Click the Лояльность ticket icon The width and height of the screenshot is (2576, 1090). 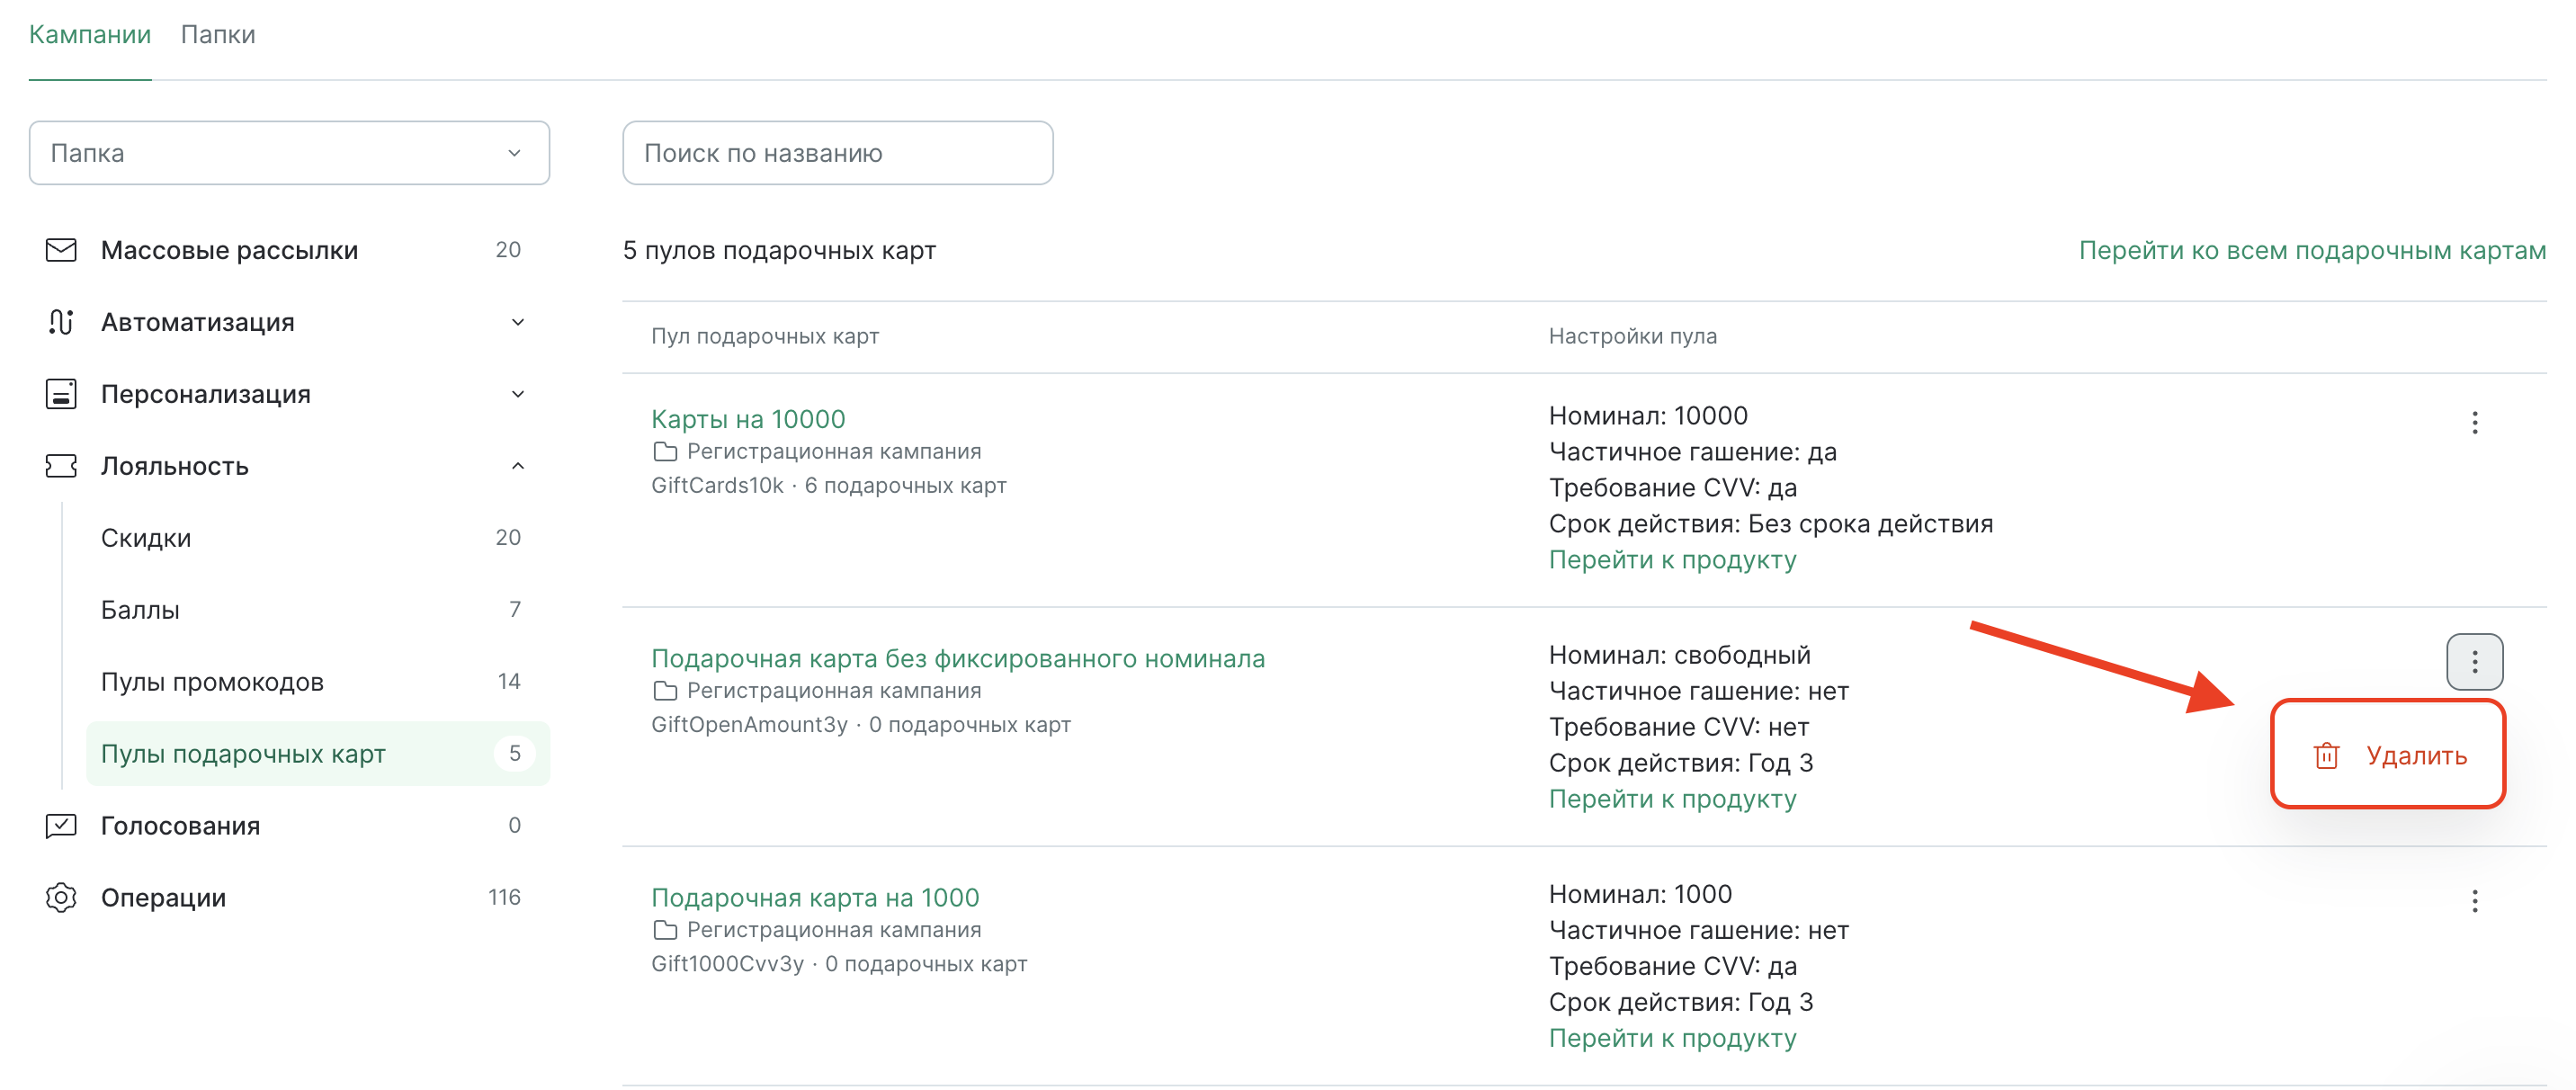(x=61, y=466)
